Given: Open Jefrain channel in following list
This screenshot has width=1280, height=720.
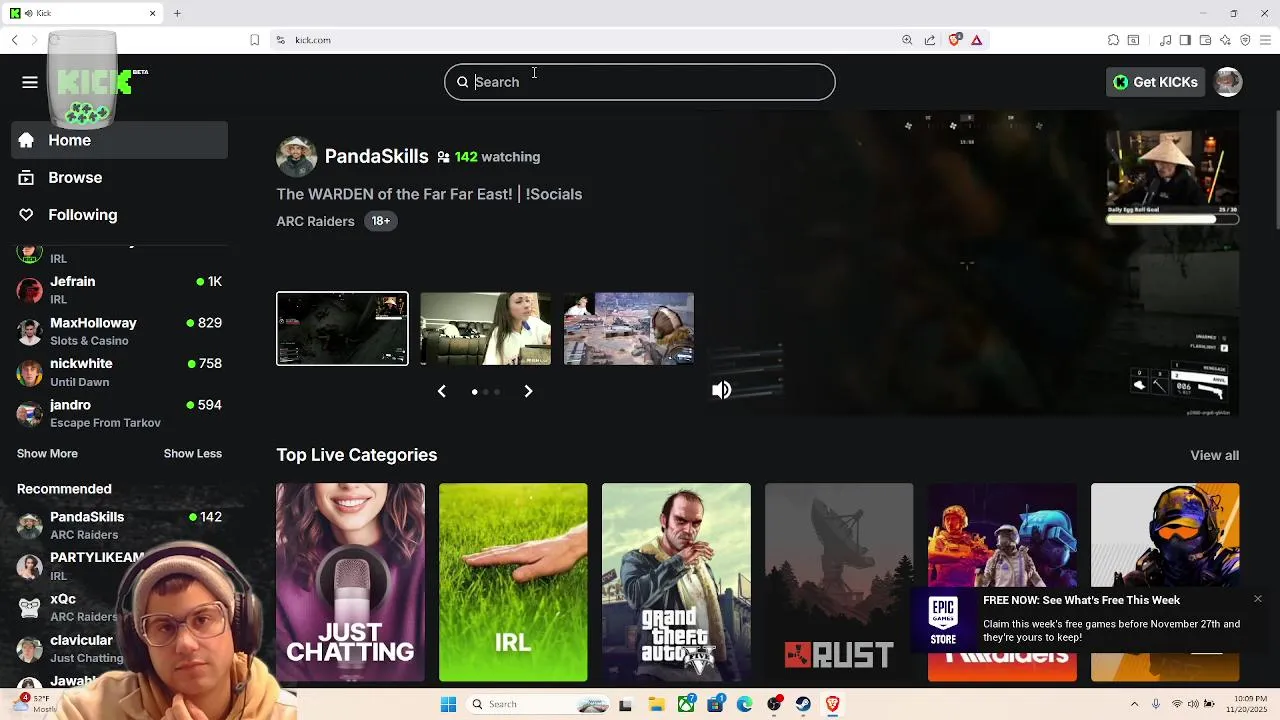Looking at the screenshot, I should point(120,290).
